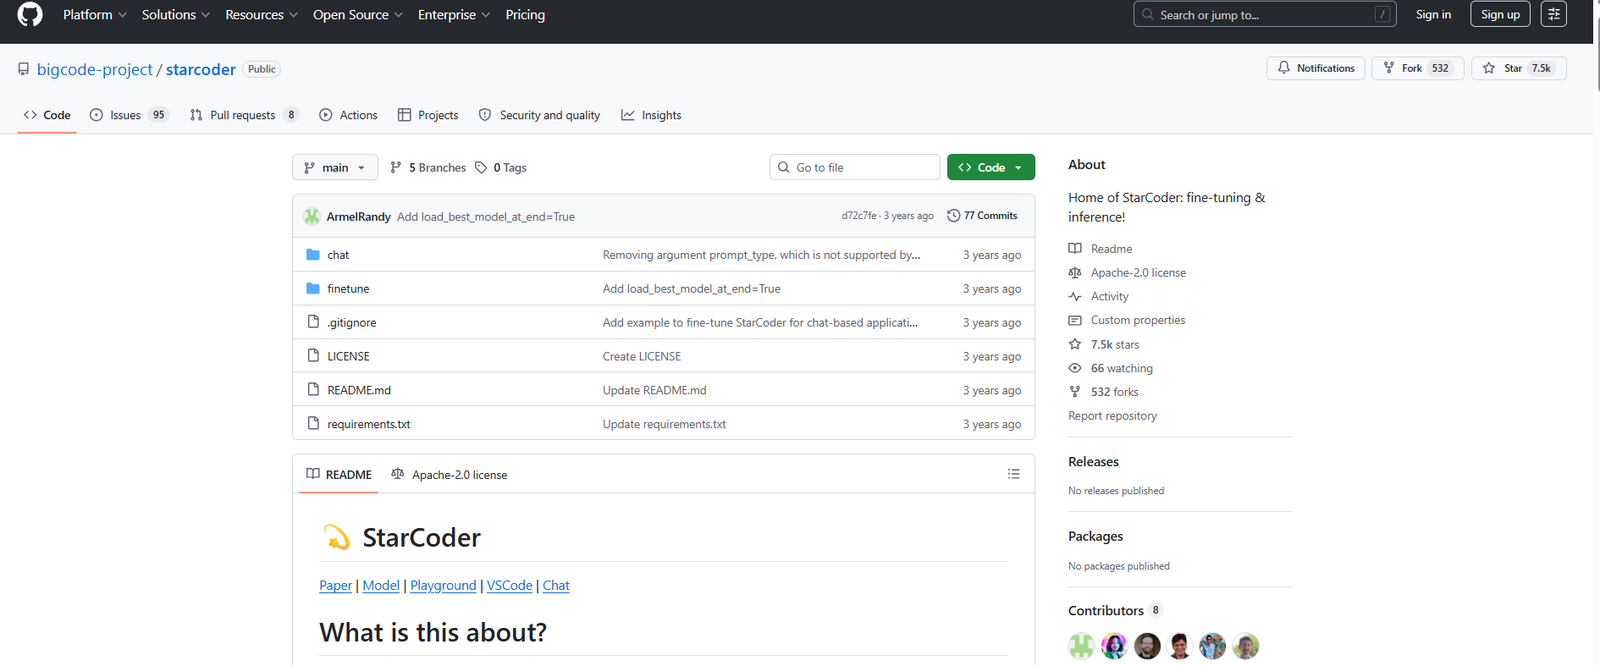Screen dimensions: 1600x665
Task: Open the Pull requests tab
Action: pyautogui.click(x=243, y=115)
